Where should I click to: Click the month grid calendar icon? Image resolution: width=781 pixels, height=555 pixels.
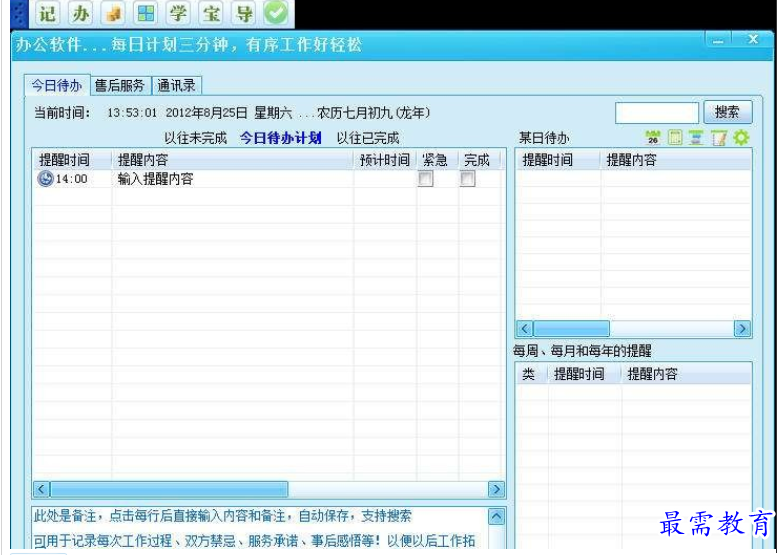pos(674,138)
